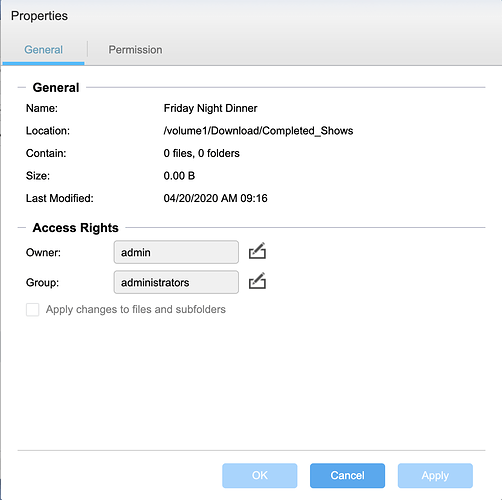502x500 pixels.
Task: Click the Cancel button
Action: coord(347,475)
